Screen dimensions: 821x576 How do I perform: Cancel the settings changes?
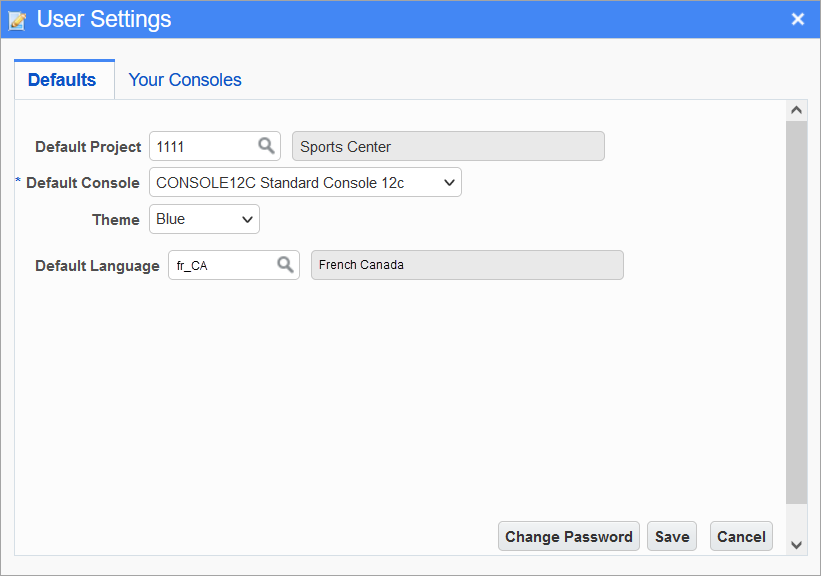pos(741,536)
